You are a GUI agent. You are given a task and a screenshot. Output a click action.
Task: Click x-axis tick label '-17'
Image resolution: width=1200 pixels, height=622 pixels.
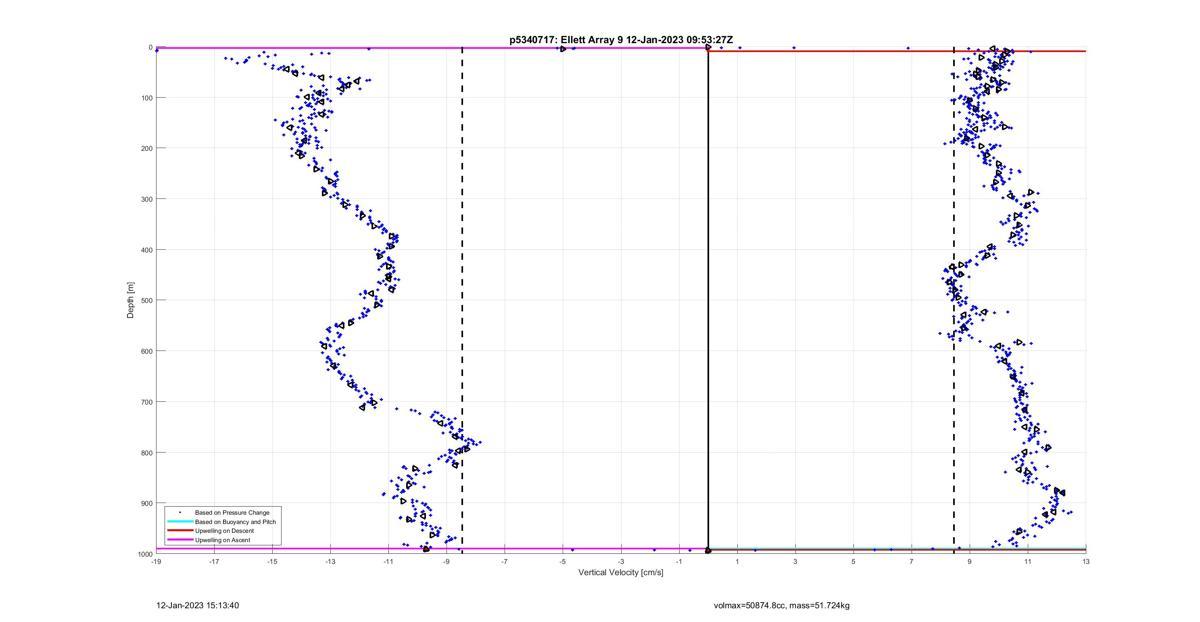214,561
